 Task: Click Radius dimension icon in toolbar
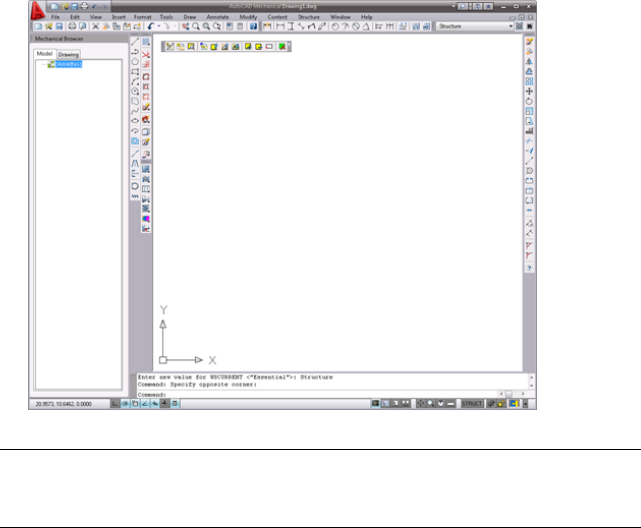tap(335, 26)
